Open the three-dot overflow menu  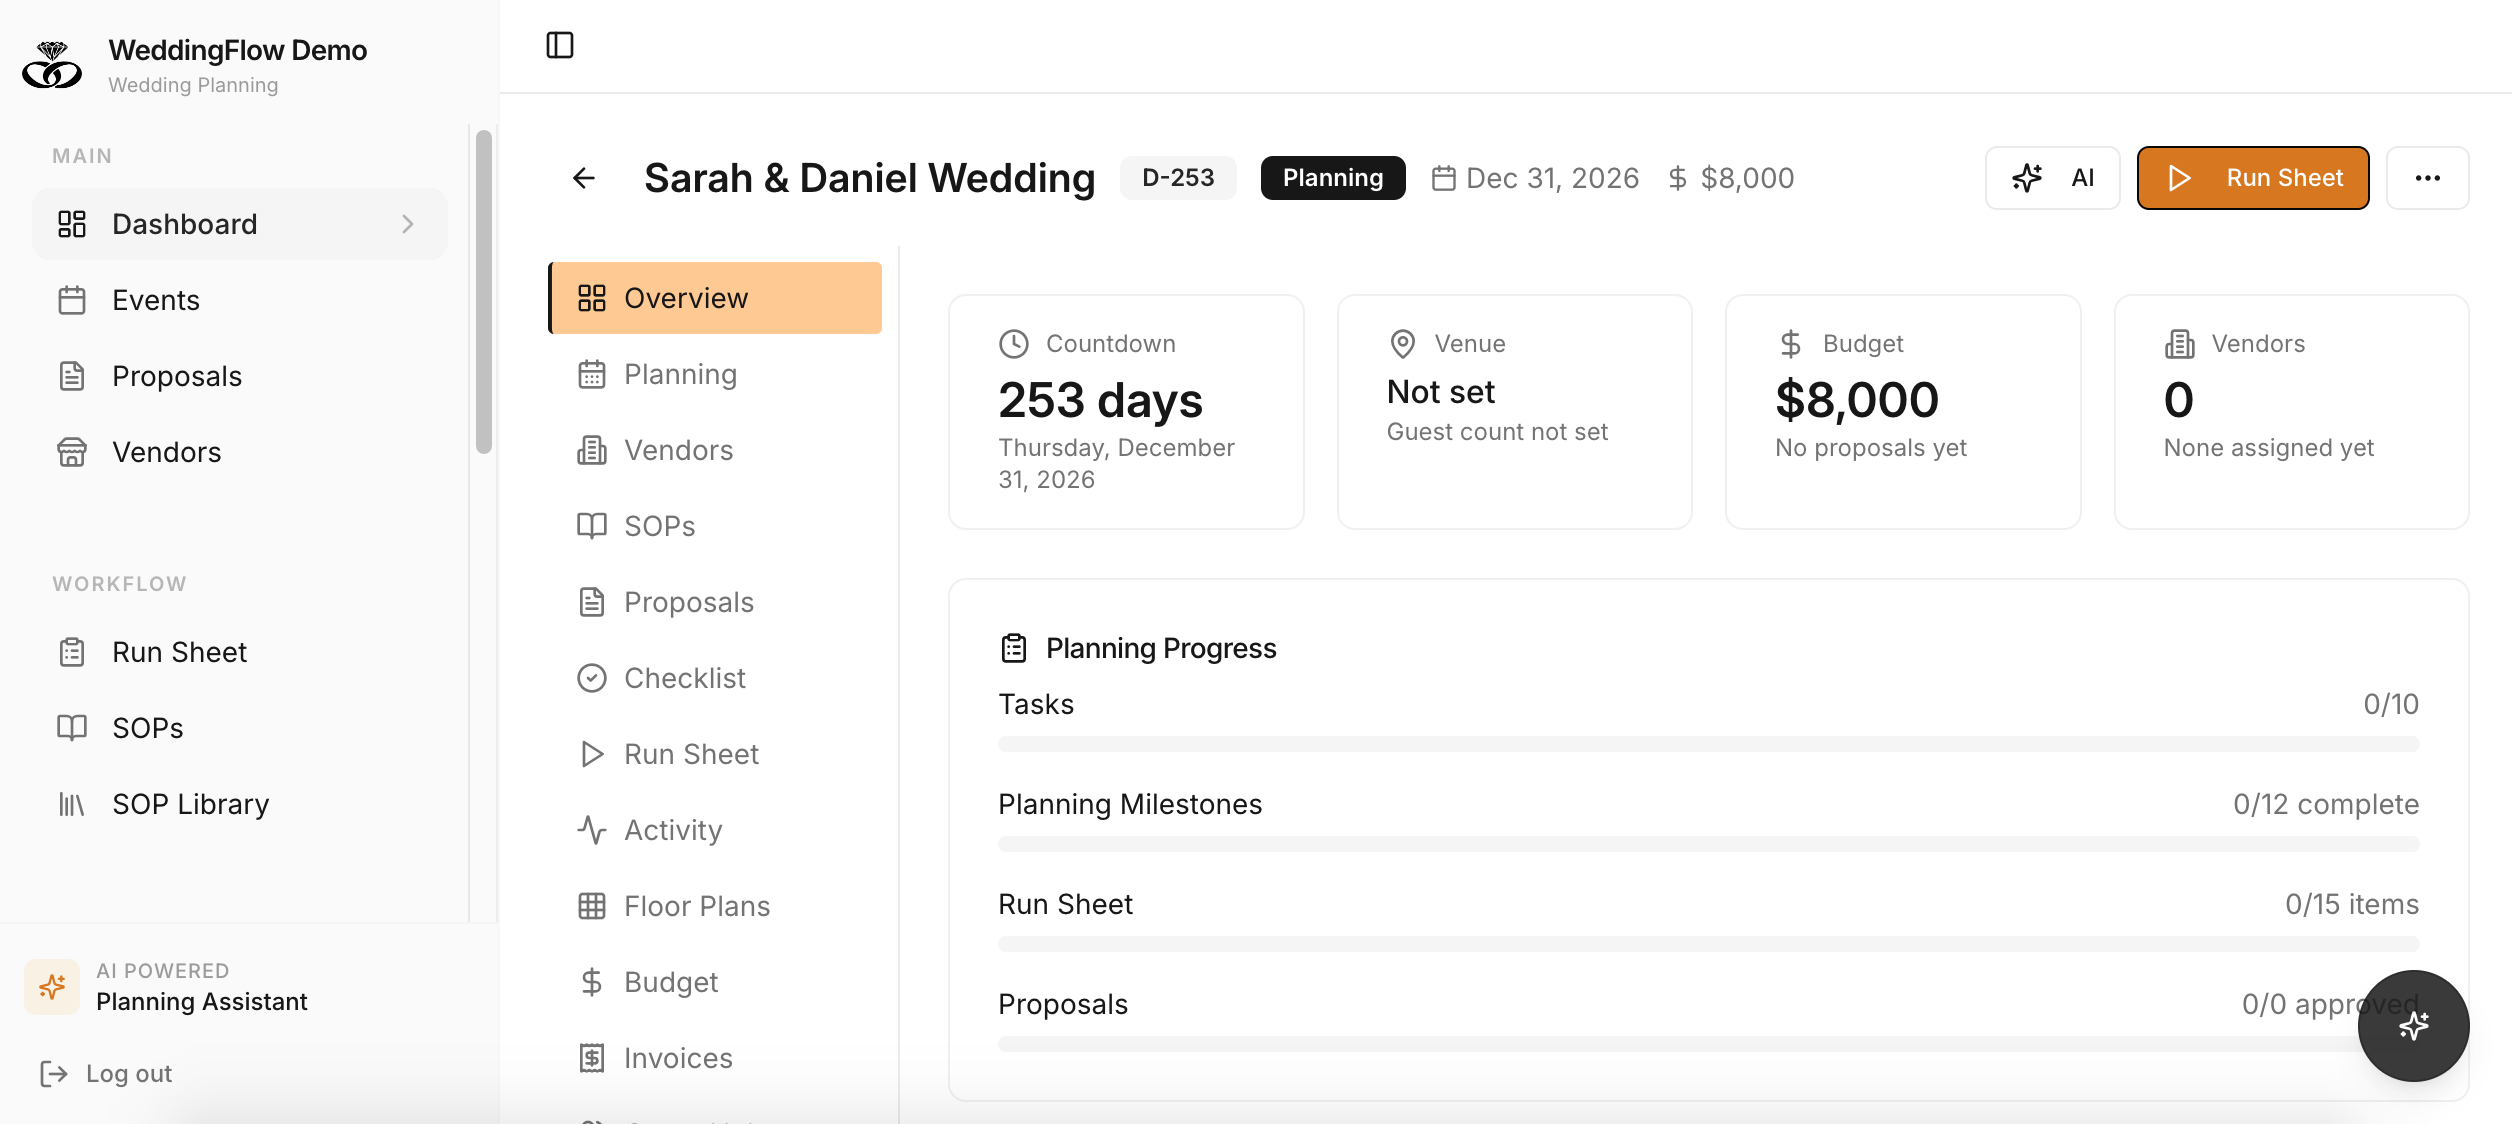(x=2428, y=177)
